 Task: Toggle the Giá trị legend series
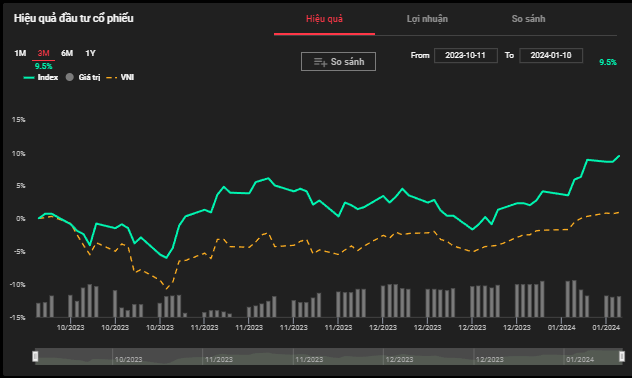pos(83,77)
